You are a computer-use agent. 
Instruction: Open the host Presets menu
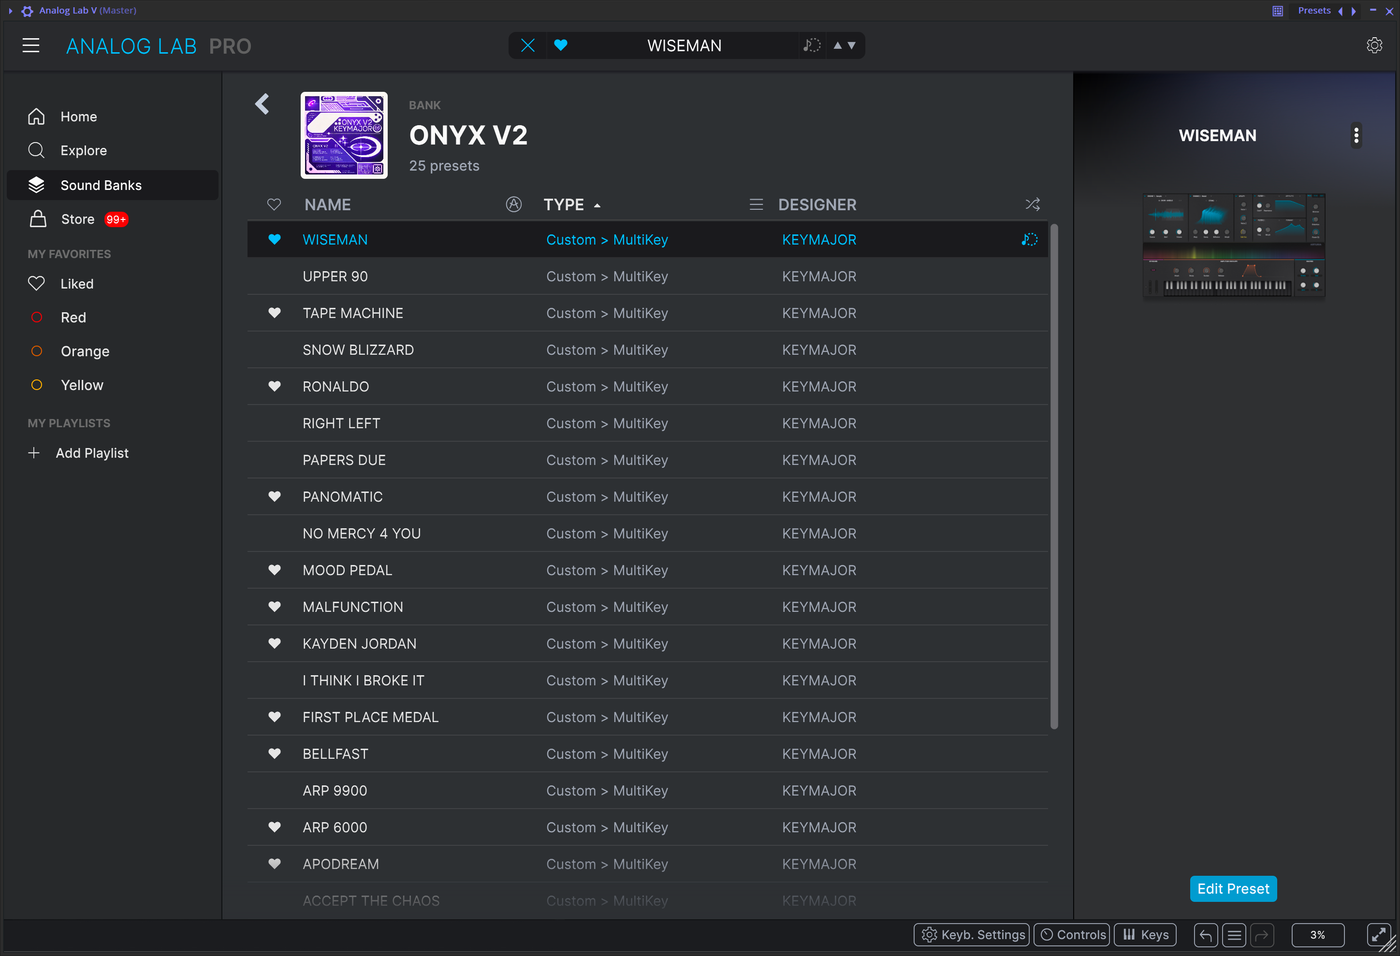point(1314,11)
